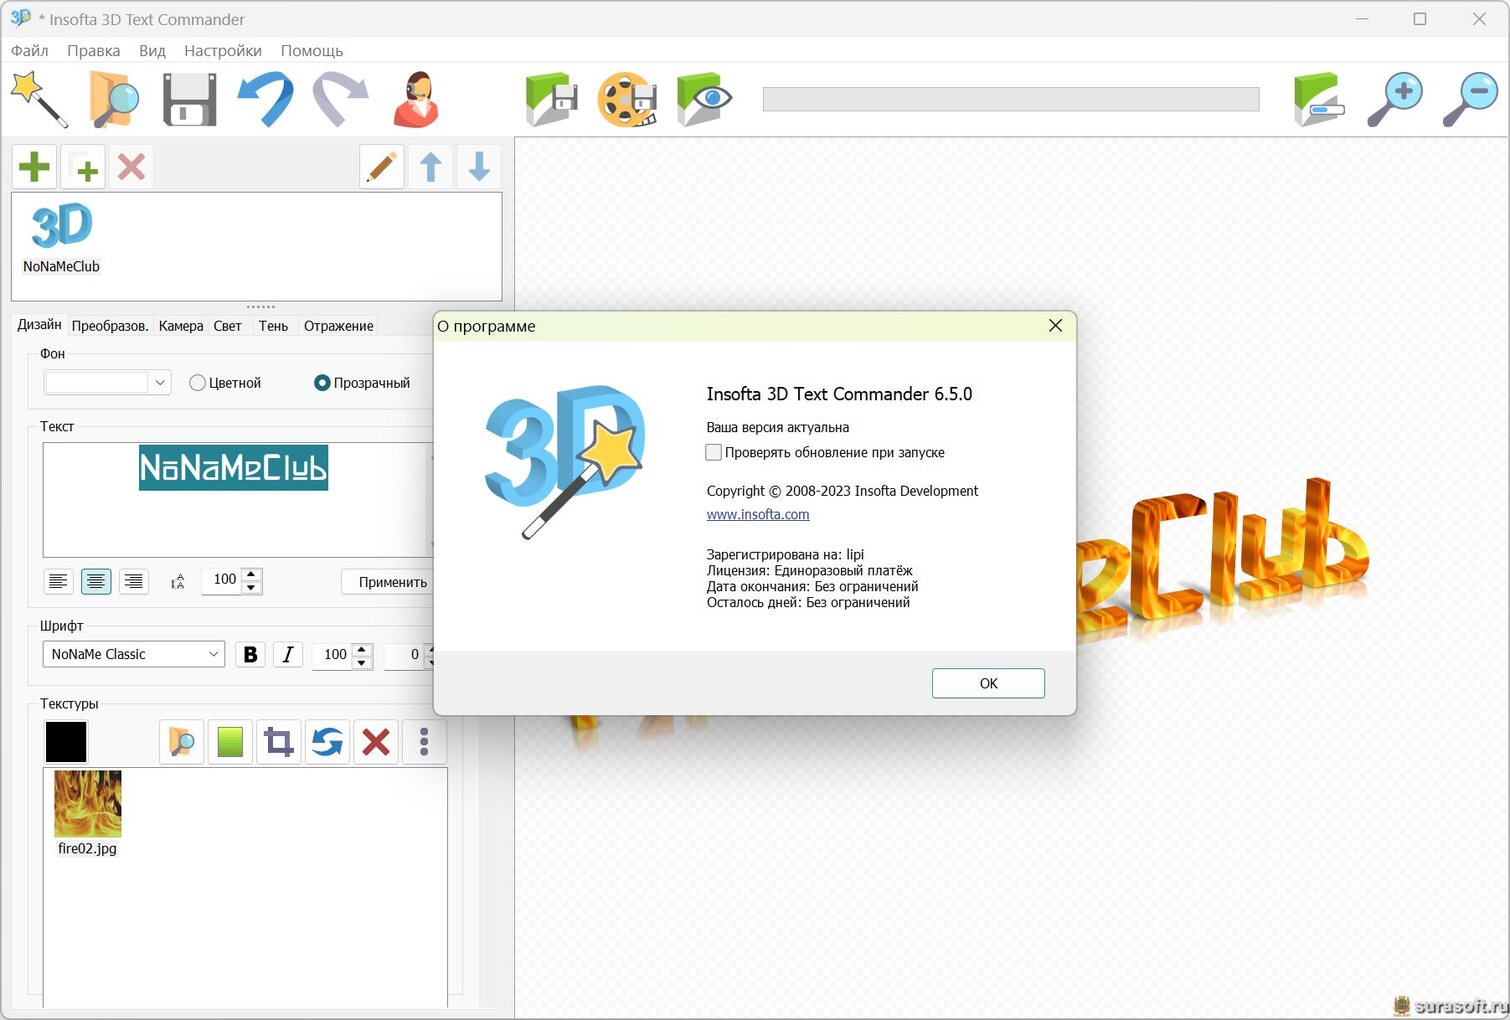The width and height of the screenshot is (1510, 1020).
Task: Click the zoom slider bar in the toolbar
Action: tap(1011, 99)
